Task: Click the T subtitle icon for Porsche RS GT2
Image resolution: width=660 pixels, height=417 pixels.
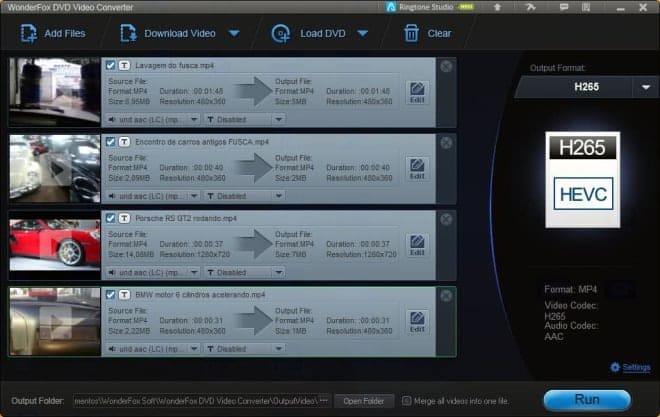Action: tap(124, 218)
